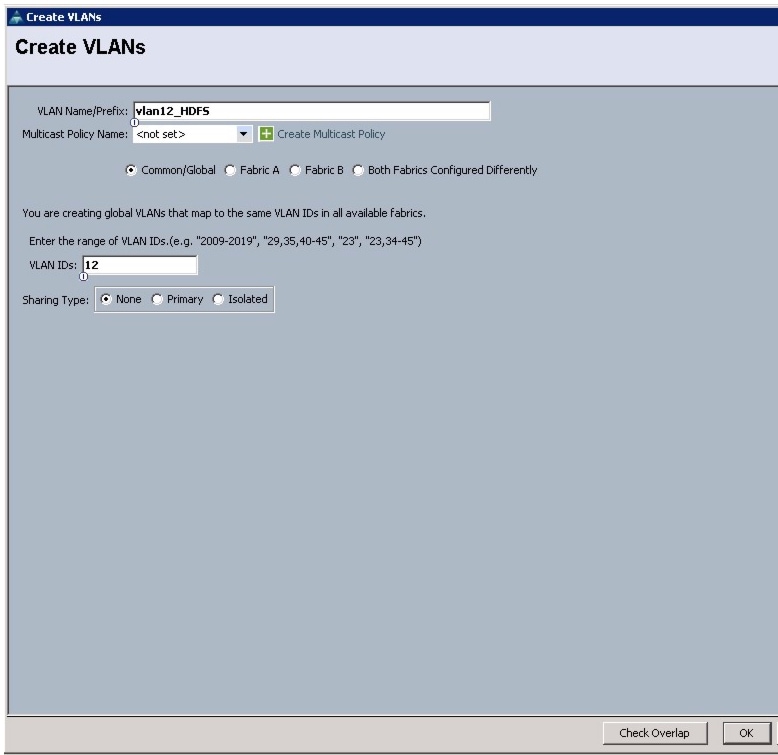
Task: Open the Multicast Policy Name dropdown arrow
Action: tap(244, 134)
